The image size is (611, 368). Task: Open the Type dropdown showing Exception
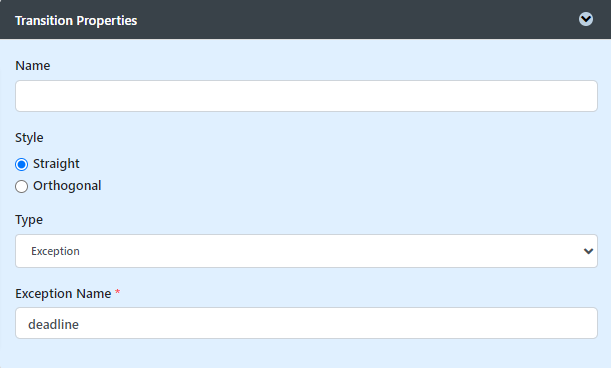click(306, 251)
